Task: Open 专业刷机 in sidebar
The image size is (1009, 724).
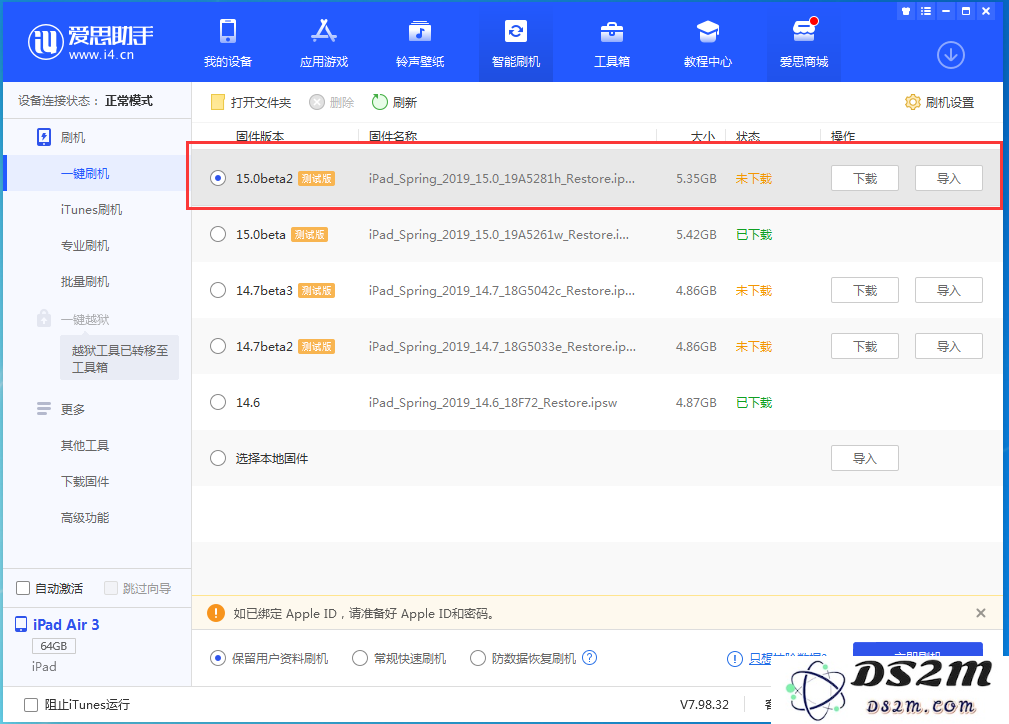Action: coord(85,245)
